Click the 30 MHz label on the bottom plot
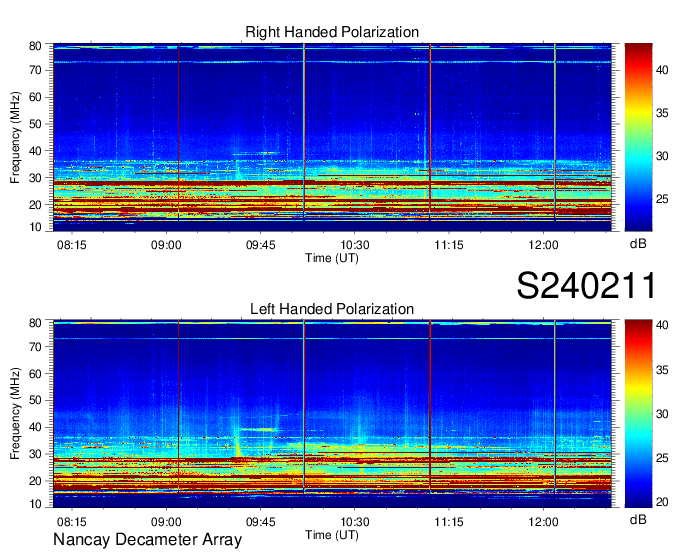Screen dimensions: 680x552 click(x=35, y=454)
